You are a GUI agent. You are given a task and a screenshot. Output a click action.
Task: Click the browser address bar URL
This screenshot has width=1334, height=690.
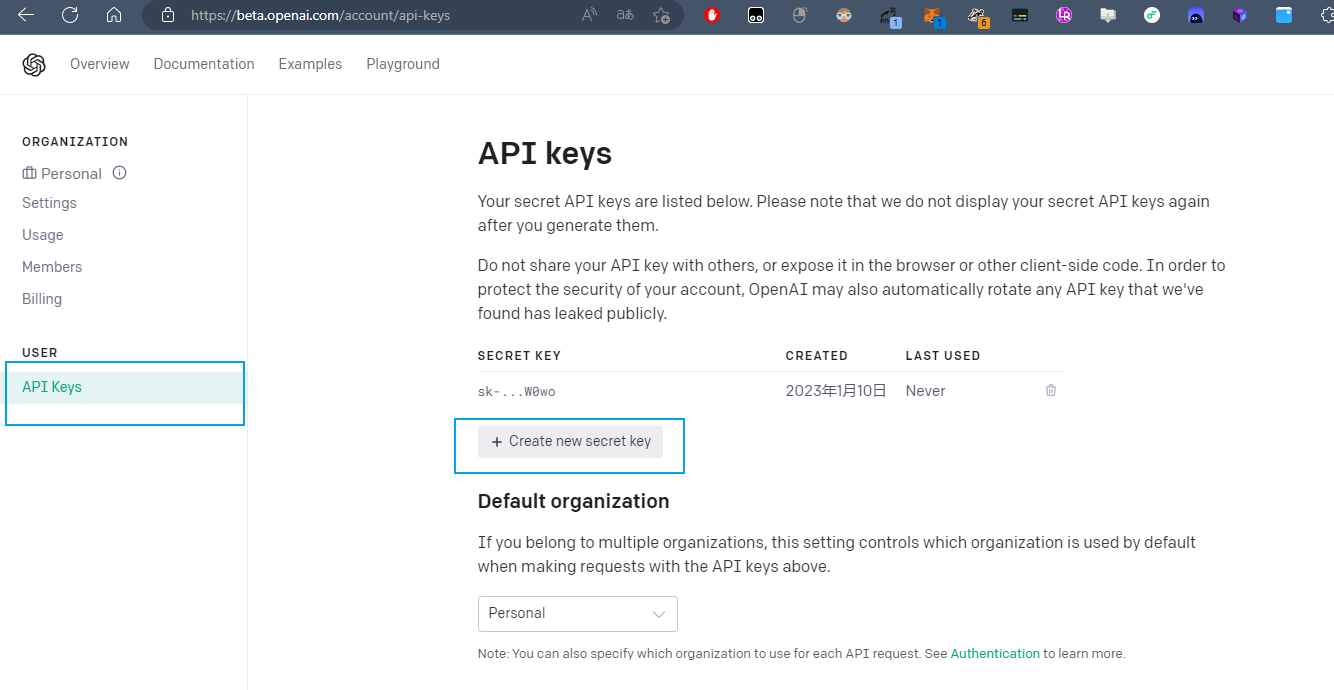320,15
